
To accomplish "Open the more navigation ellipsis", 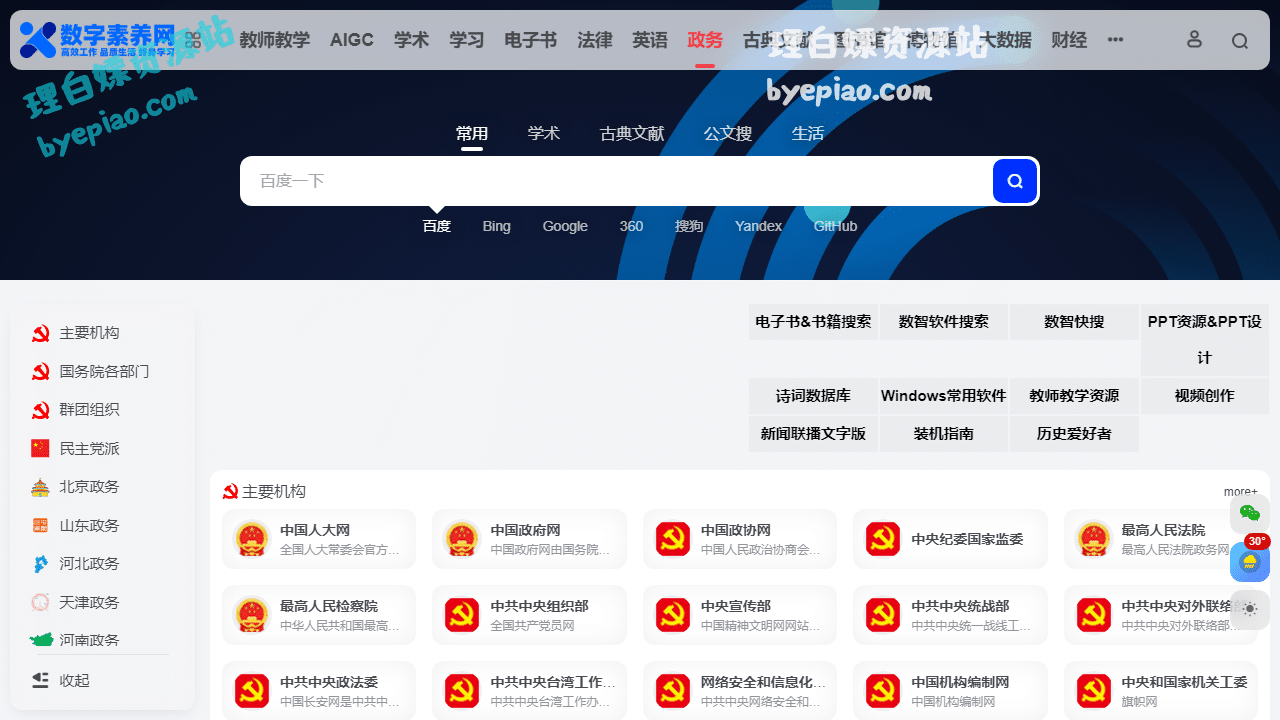I will click(1116, 40).
